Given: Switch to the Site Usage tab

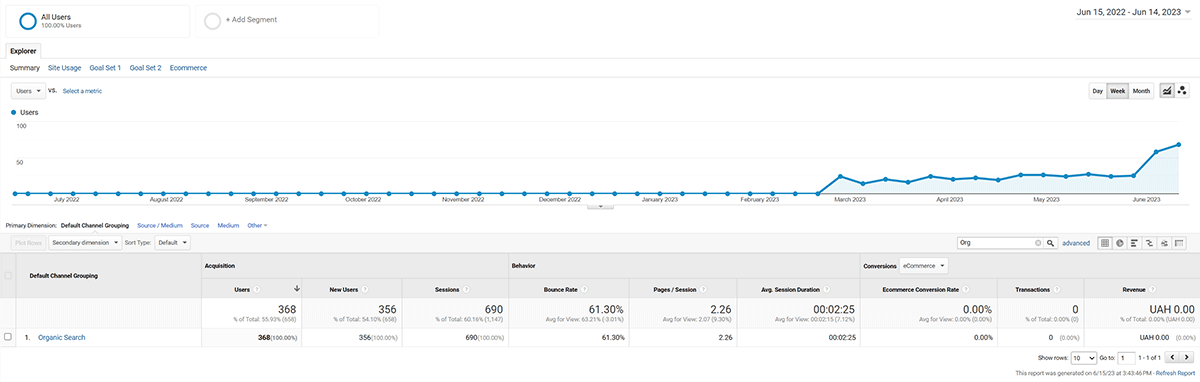Looking at the screenshot, I should (x=65, y=67).
